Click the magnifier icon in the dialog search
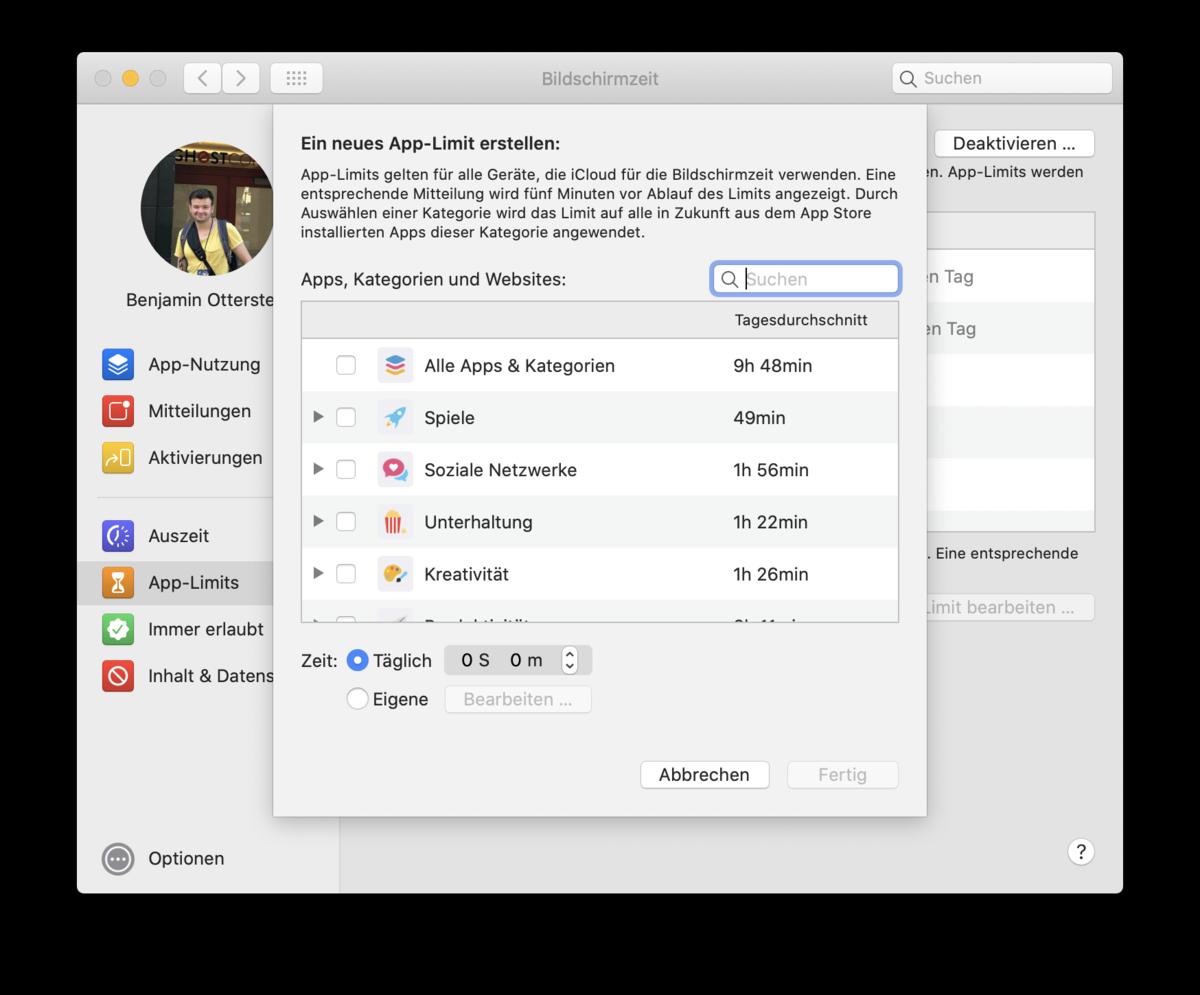Viewport: 1200px width, 995px height. pyautogui.click(x=730, y=279)
